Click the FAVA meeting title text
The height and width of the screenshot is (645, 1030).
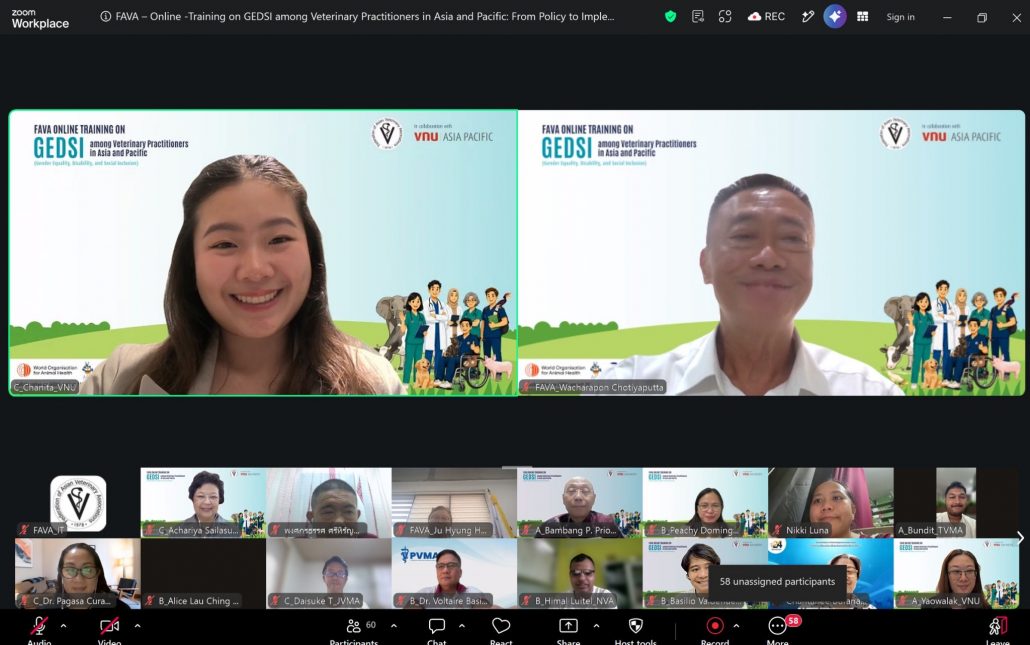click(365, 17)
